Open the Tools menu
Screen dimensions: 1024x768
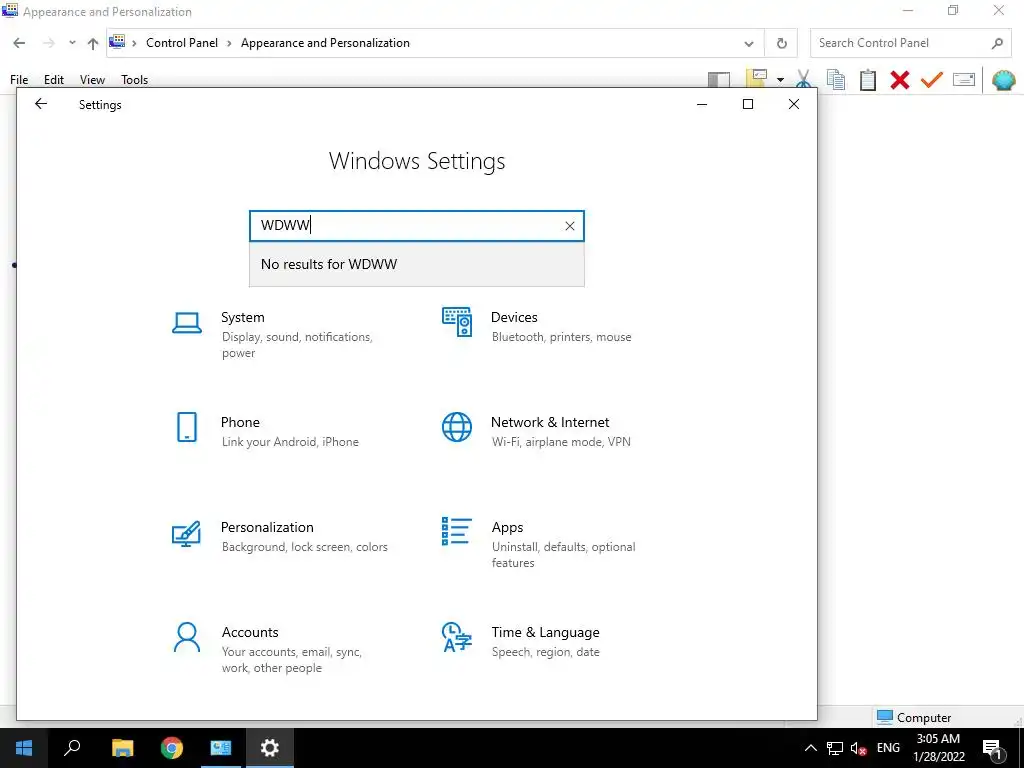tap(135, 80)
